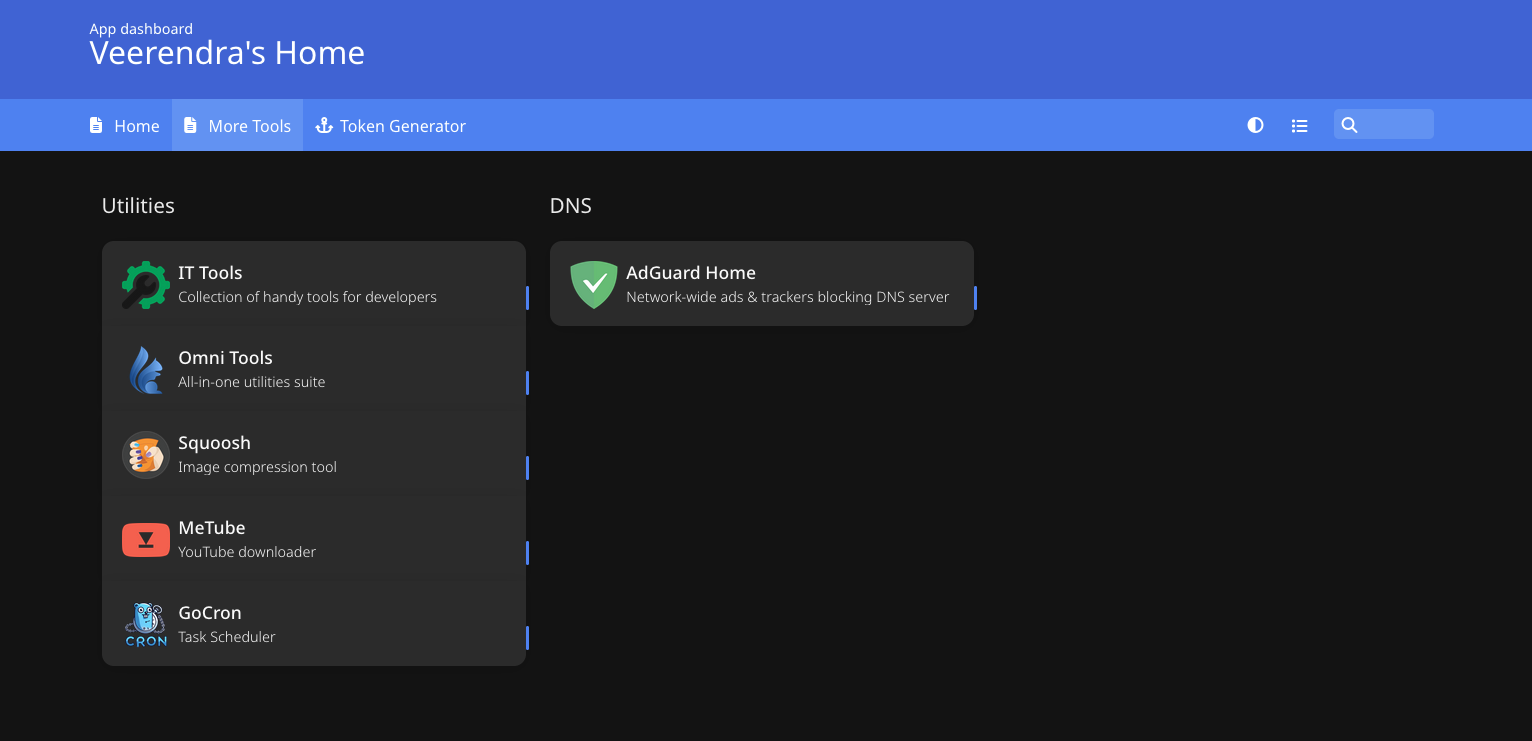Screen dimensions: 1532x741
Task: Focus the search input field
Action: point(1384,124)
